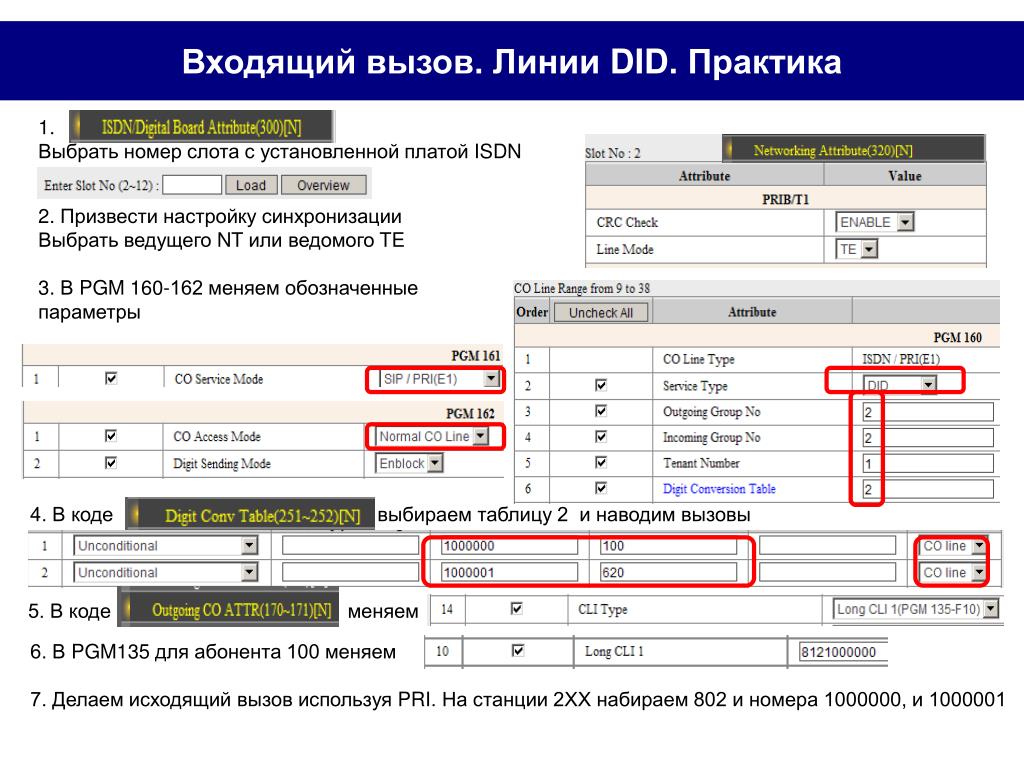
Task: Toggle the Outgoing Group No checkbox
Action: tap(601, 411)
